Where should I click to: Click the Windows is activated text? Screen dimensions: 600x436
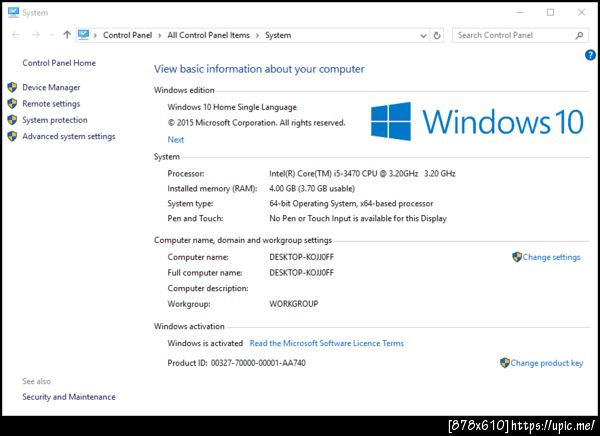tap(205, 343)
